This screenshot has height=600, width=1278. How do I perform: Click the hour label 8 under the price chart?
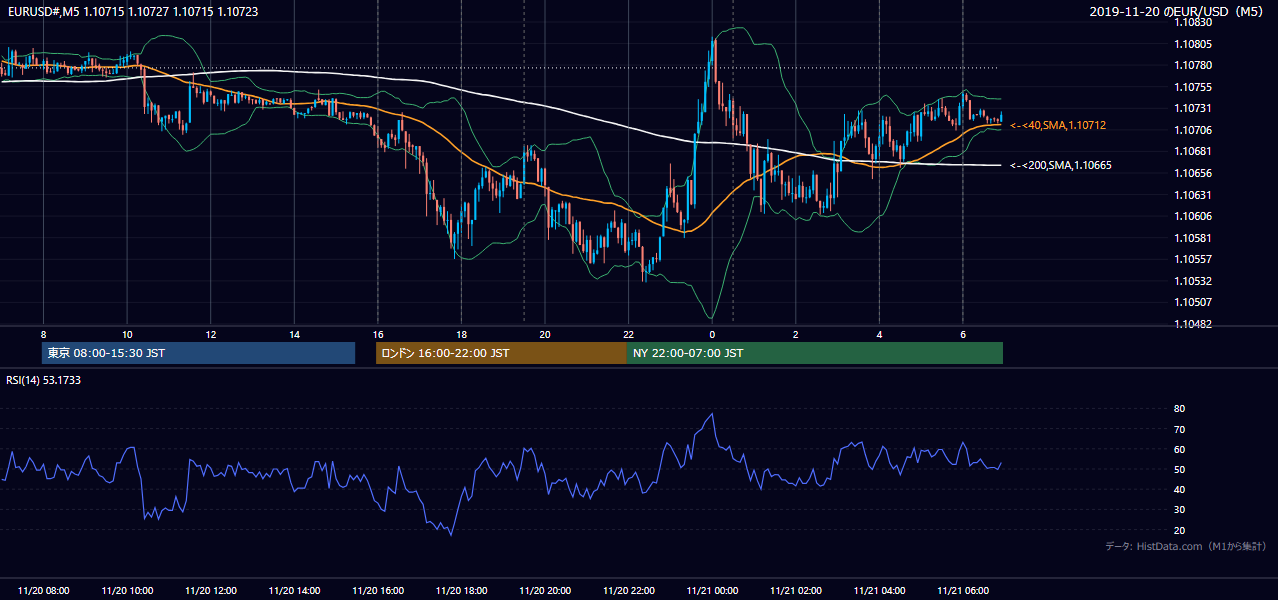[43, 334]
